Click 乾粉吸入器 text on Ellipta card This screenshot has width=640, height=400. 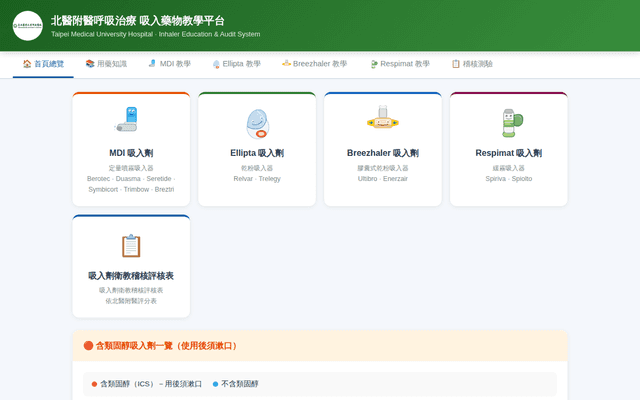pos(257,168)
